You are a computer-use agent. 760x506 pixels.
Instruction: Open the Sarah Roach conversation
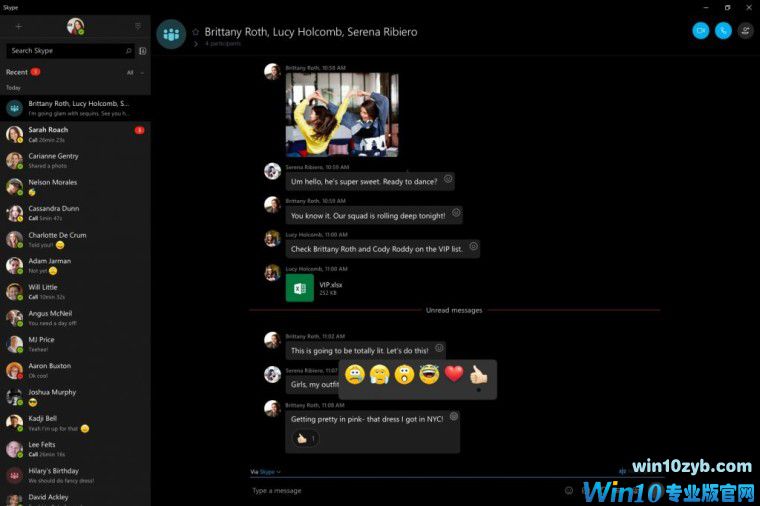[x=75, y=134]
